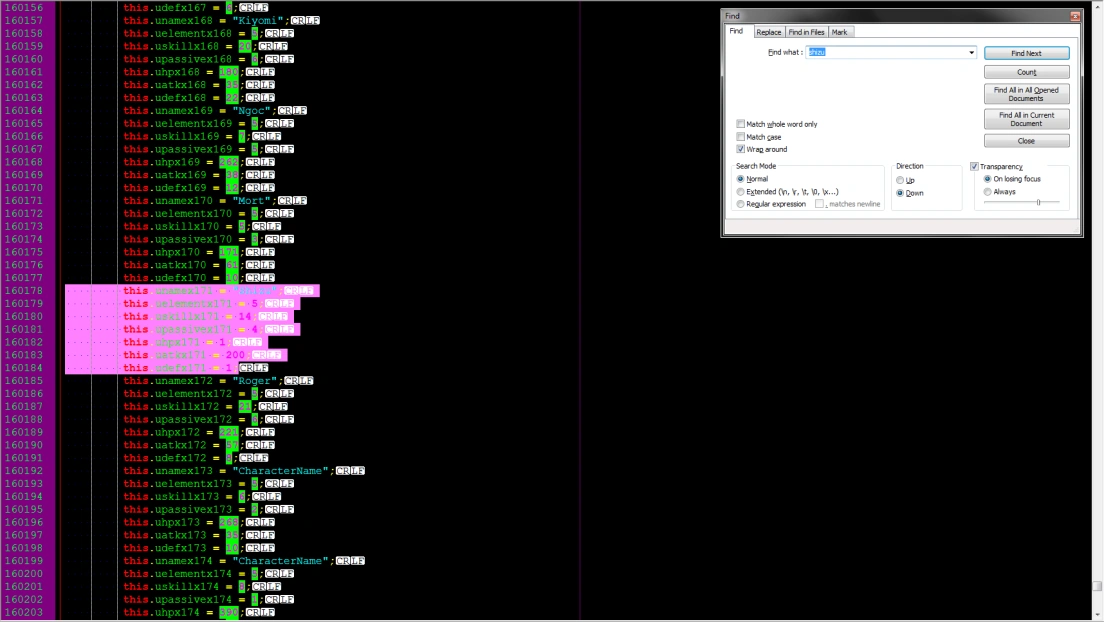Click uatkx171 value 200 on line 160183
Viewport: 1104px width, 622px height.
click(x=235, y=356)
